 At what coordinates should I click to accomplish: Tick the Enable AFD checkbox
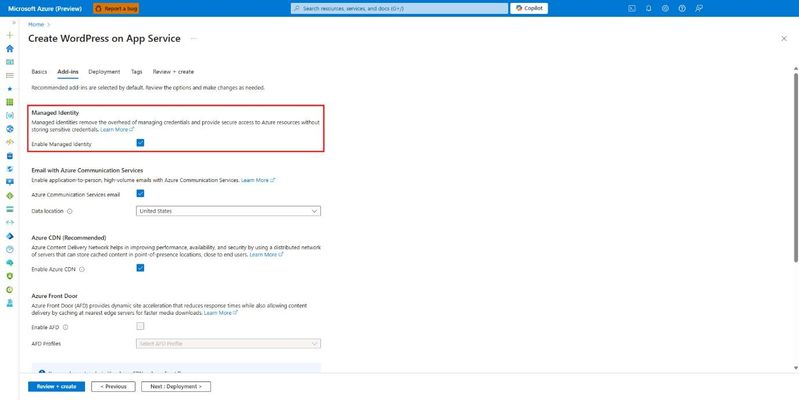coord(140,326)
